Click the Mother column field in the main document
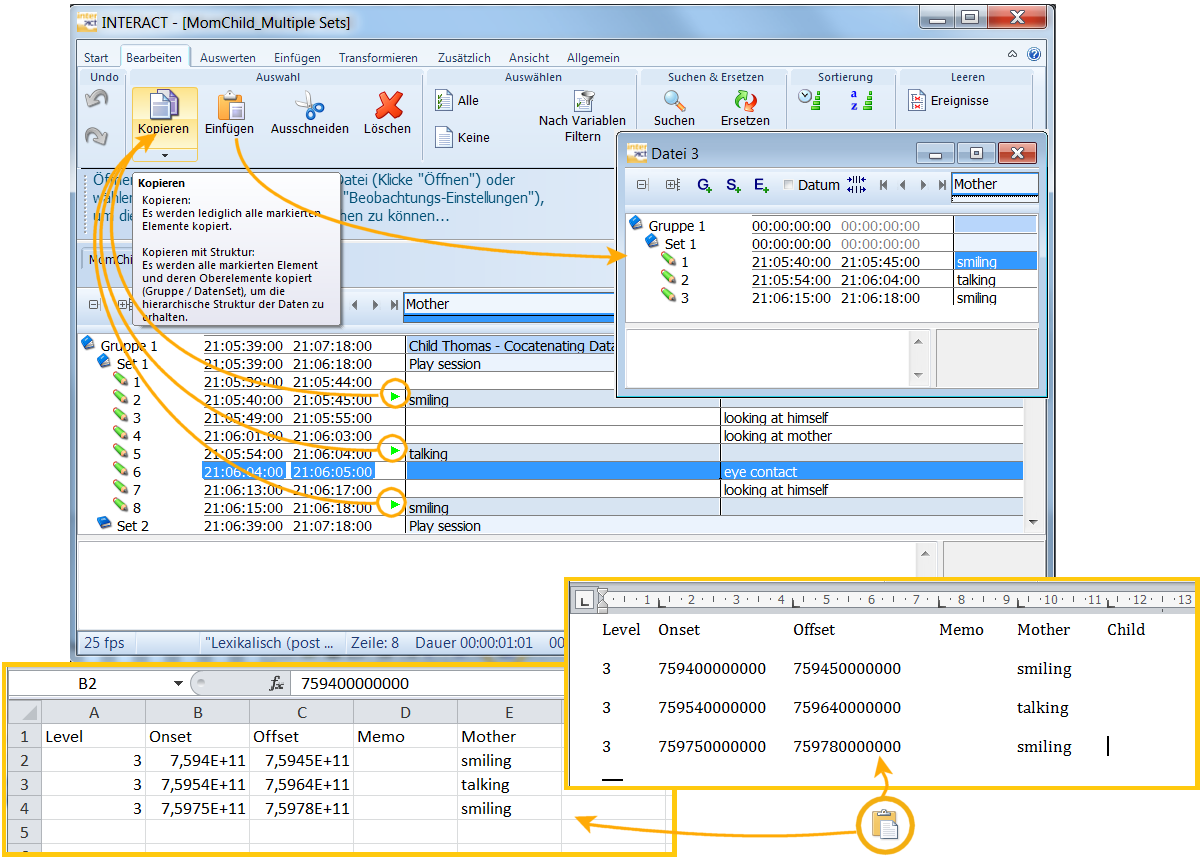The image size is (1200, 857). coord(509,304)
